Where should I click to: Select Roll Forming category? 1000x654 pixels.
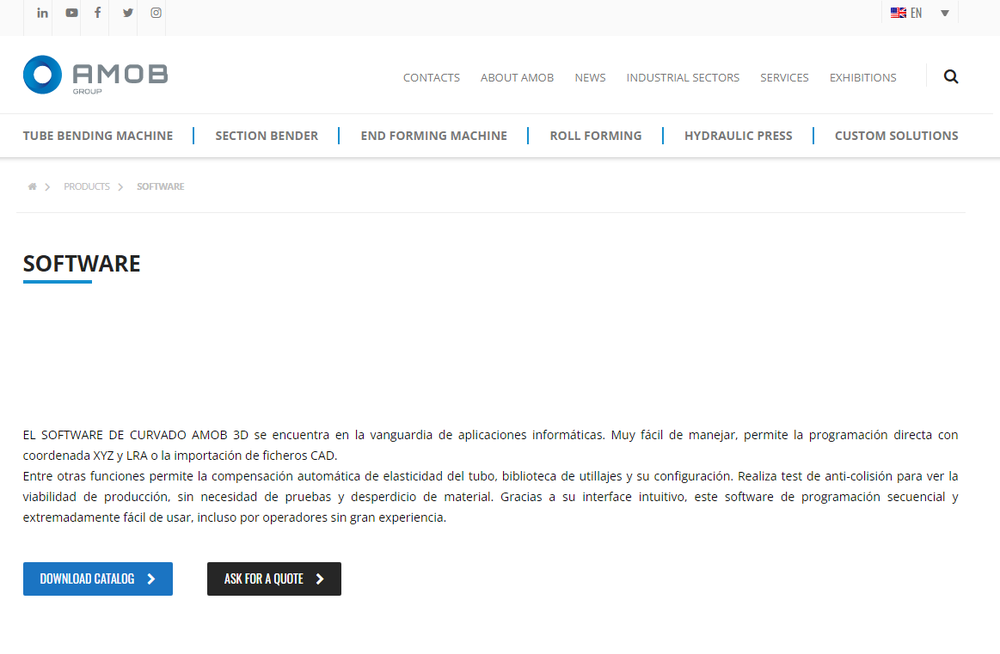pyautogui.click(x=596, y=135)
